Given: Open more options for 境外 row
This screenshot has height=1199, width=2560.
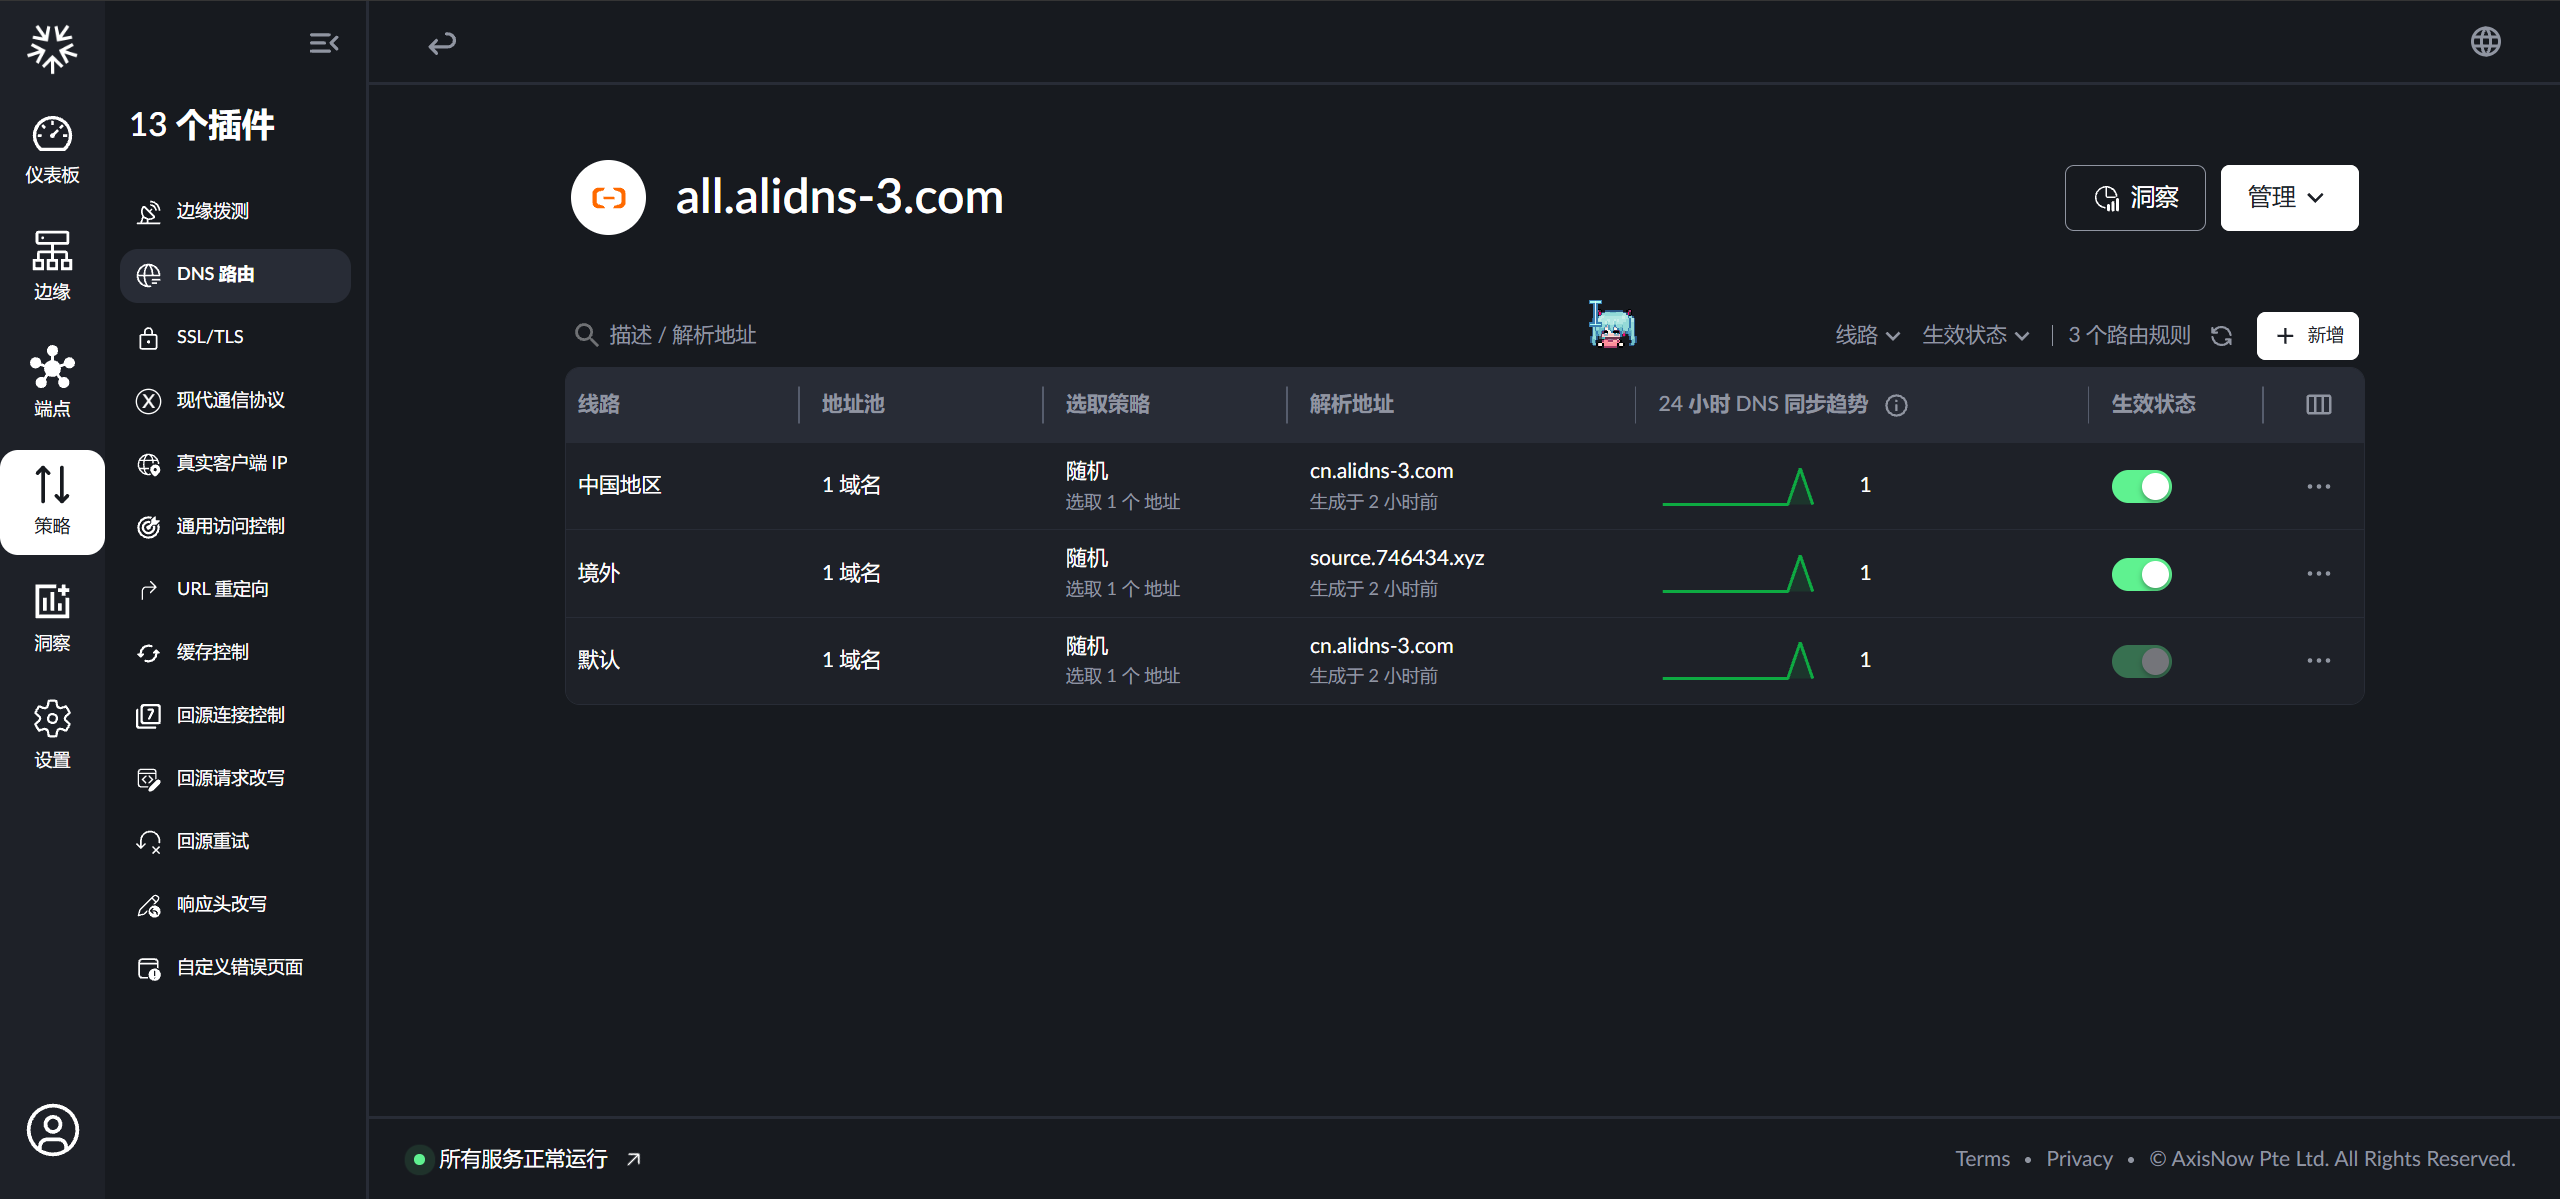Looking at the screenshot, I should (2318, 574).
